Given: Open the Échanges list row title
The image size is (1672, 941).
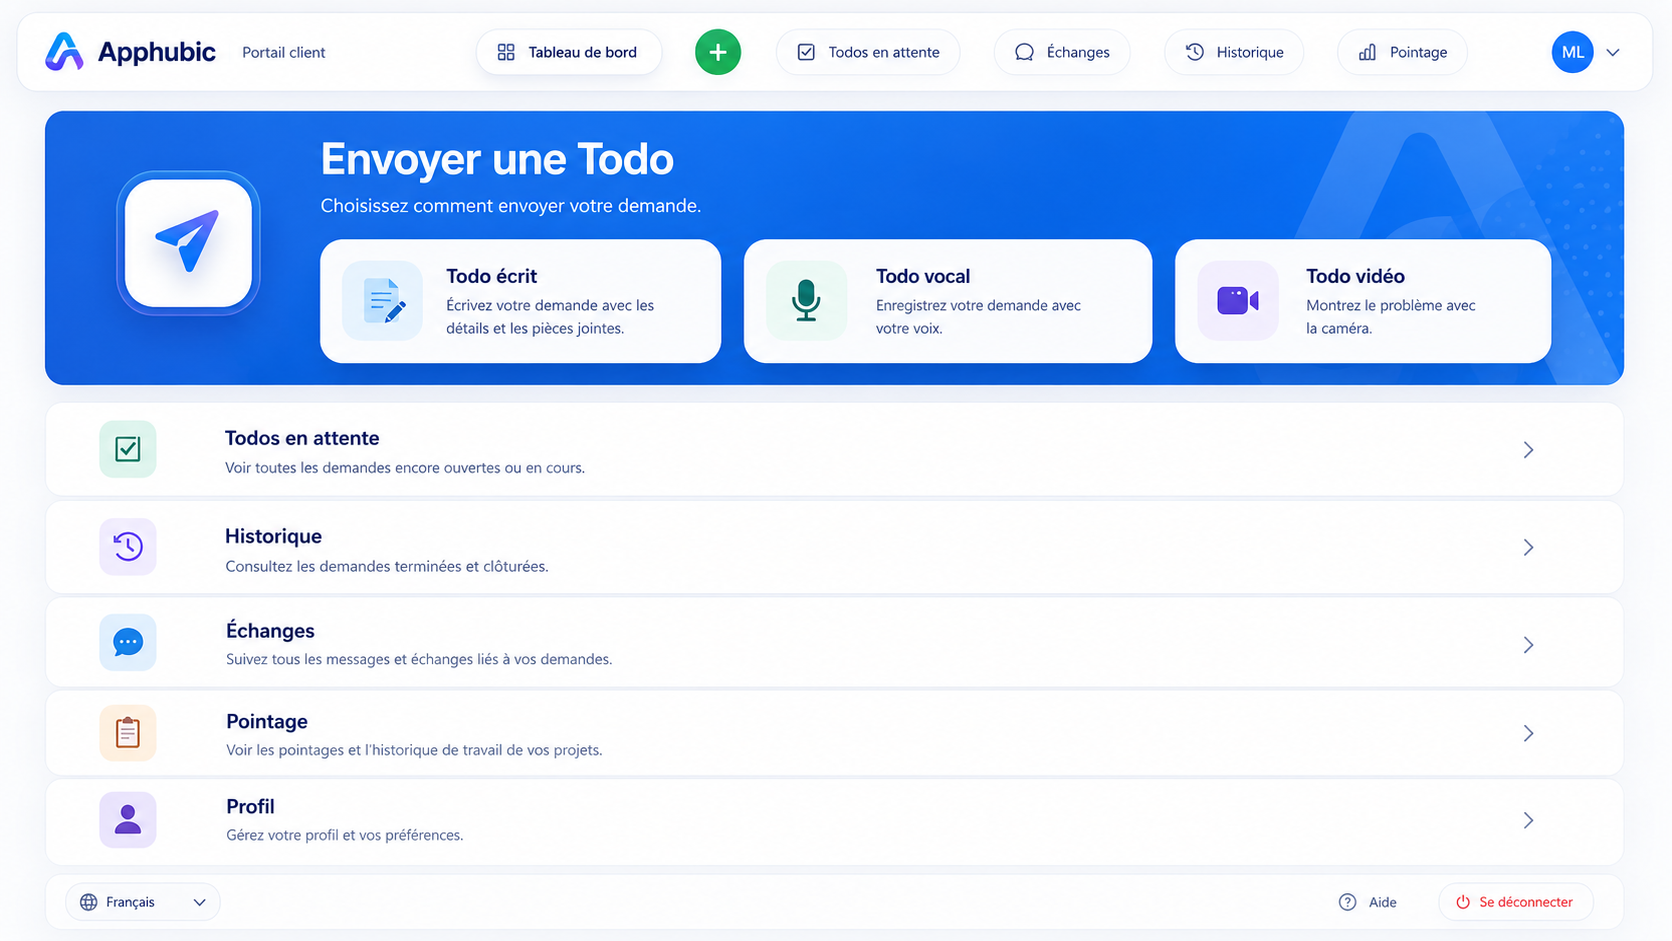Looking at the screenshot, I should (270, 630).
